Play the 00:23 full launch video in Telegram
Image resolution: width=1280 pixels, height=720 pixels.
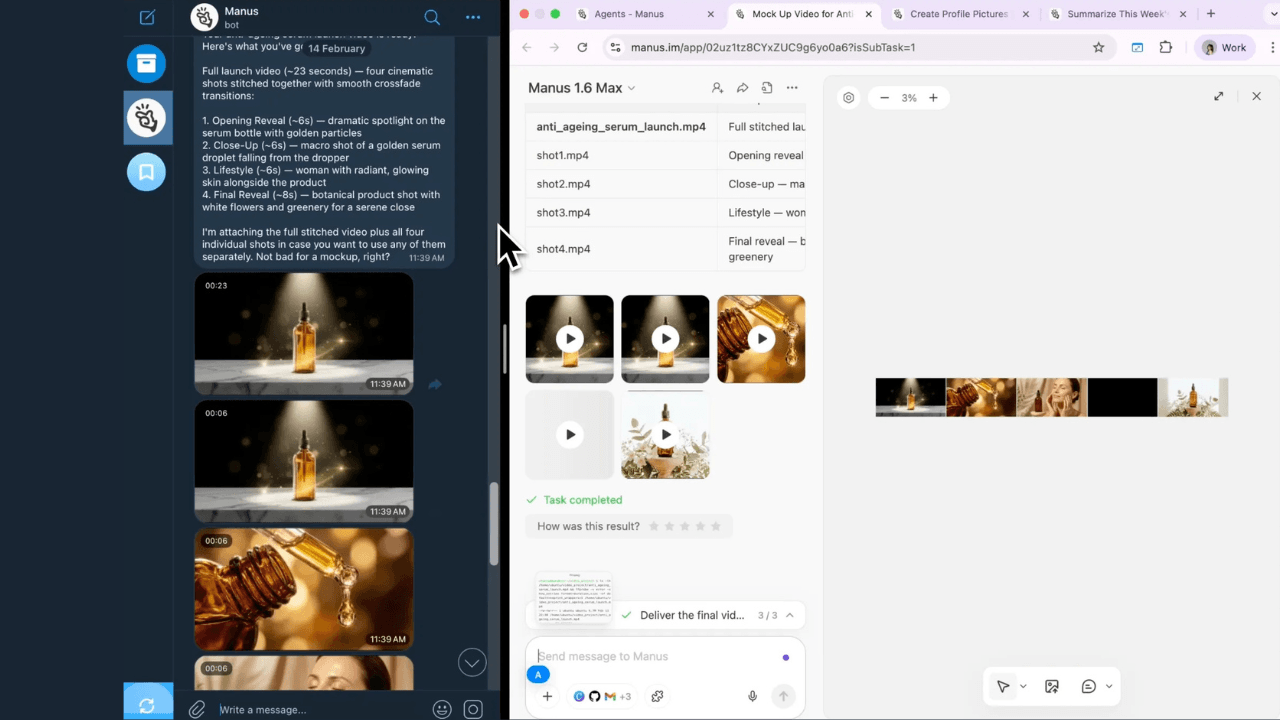tap(303, 333)
